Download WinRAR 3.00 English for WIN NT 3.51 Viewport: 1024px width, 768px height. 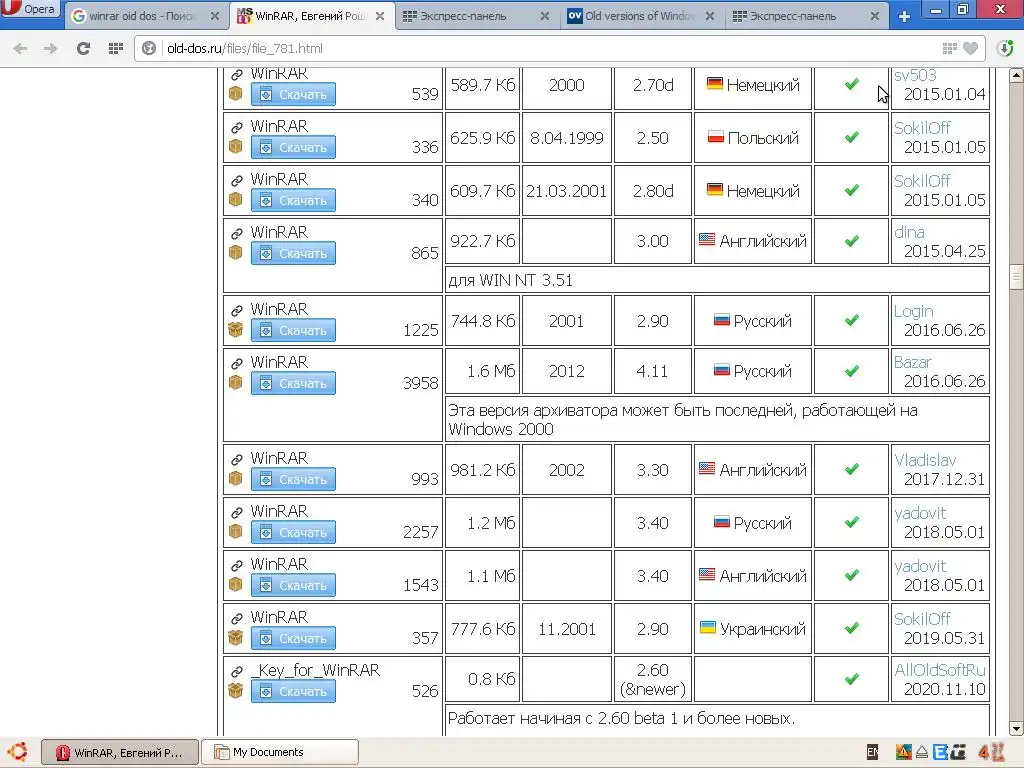coord(293,253)
